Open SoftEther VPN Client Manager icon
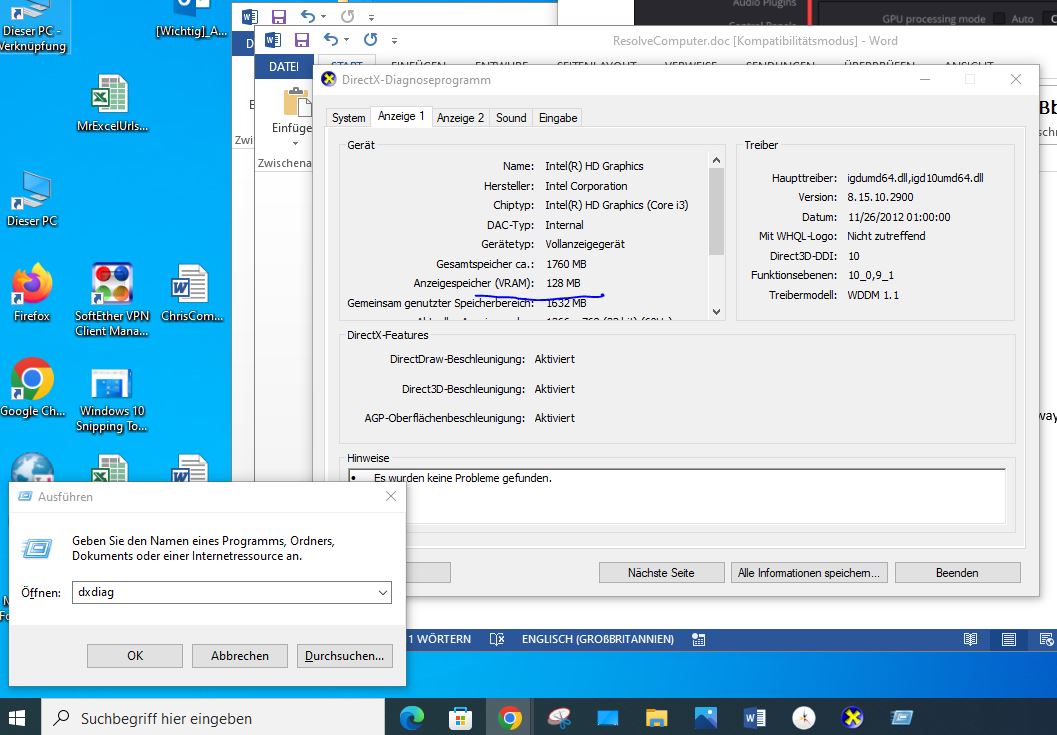The image size is (1057, 735). pos(112,300)
